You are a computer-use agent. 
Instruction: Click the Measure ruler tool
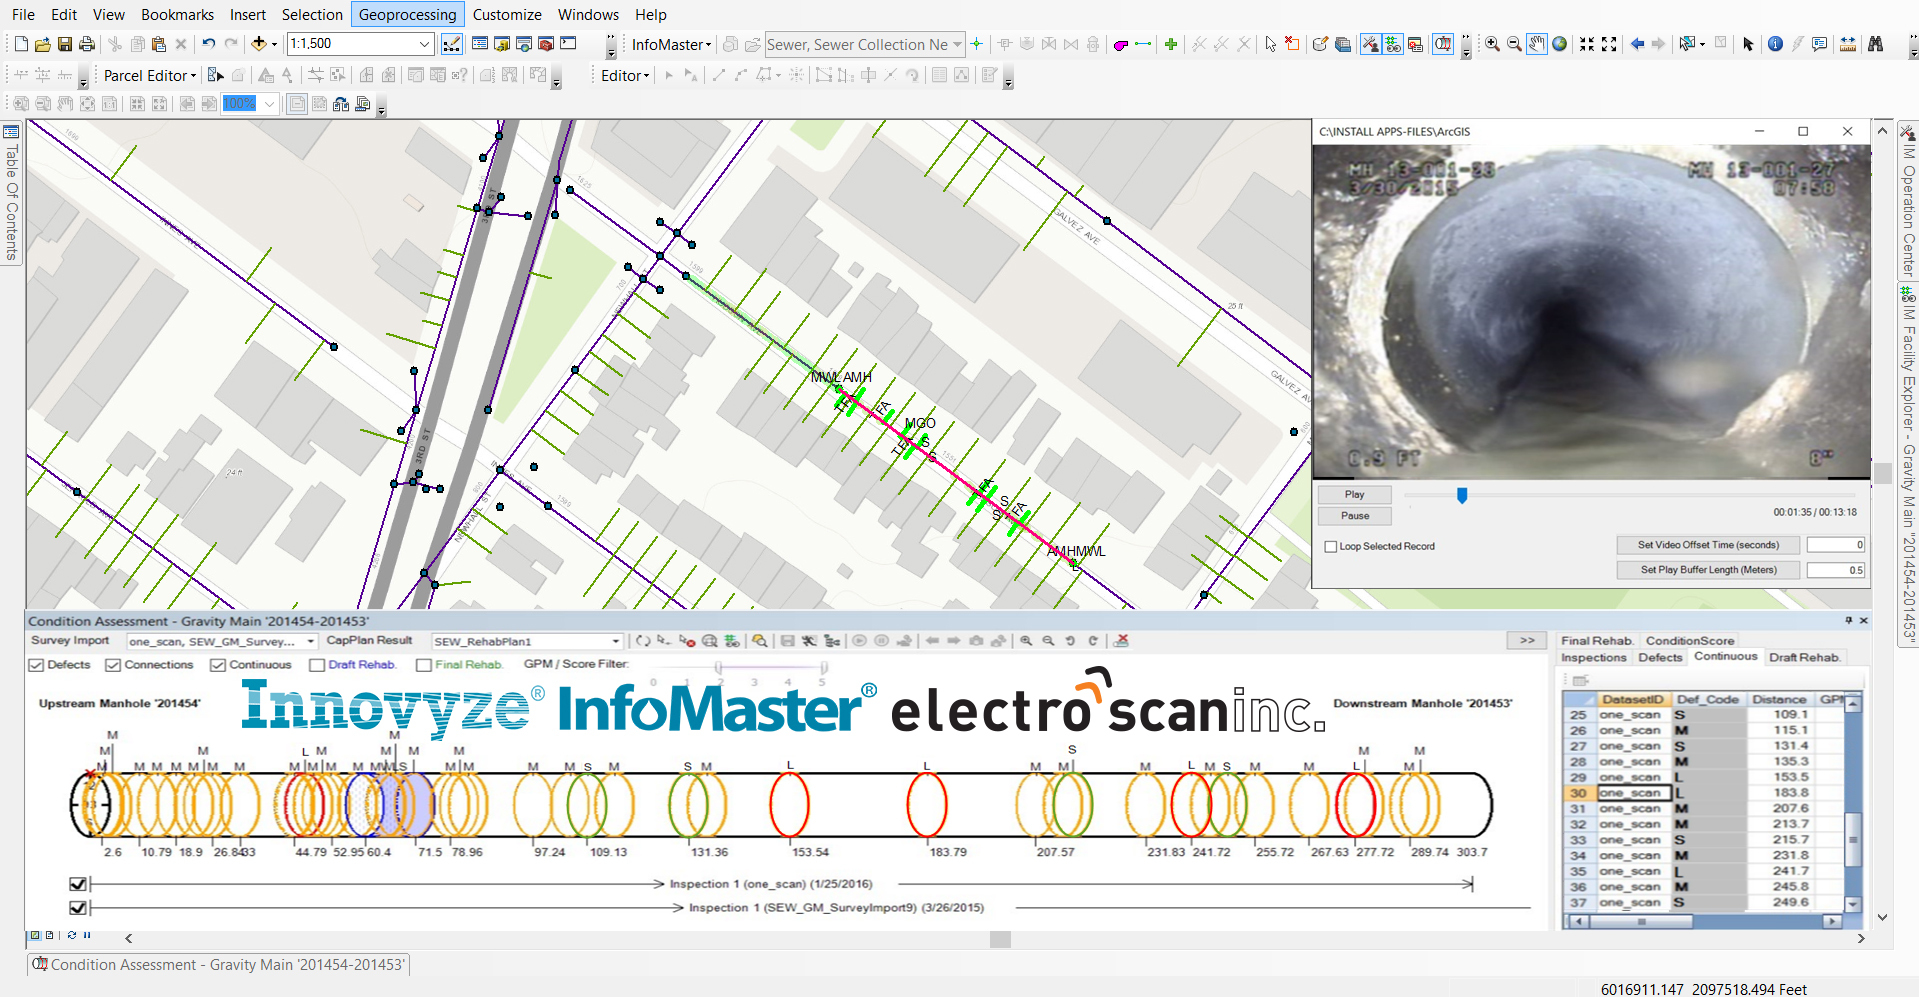pyautogui.click(x=1847, y=44)
